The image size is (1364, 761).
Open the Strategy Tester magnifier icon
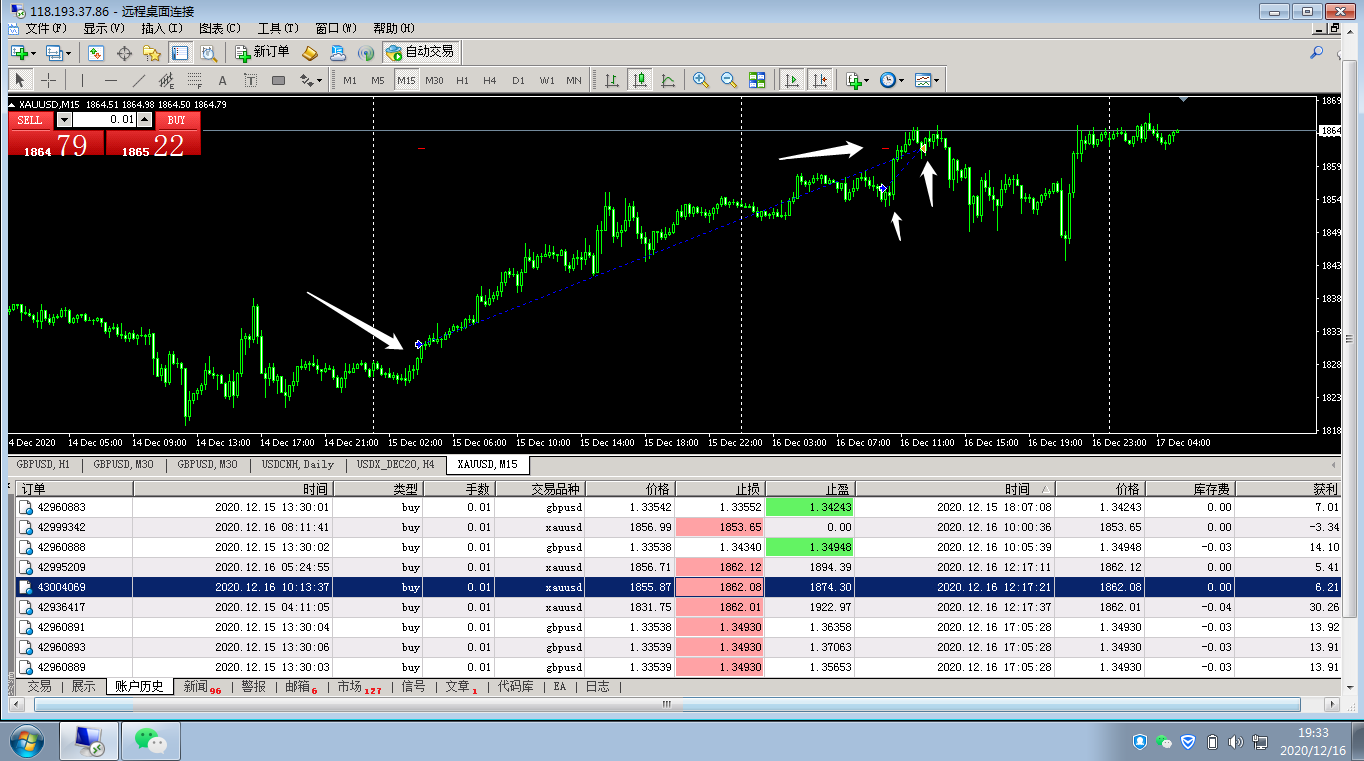pyautogui.click(x=208, y=52)
